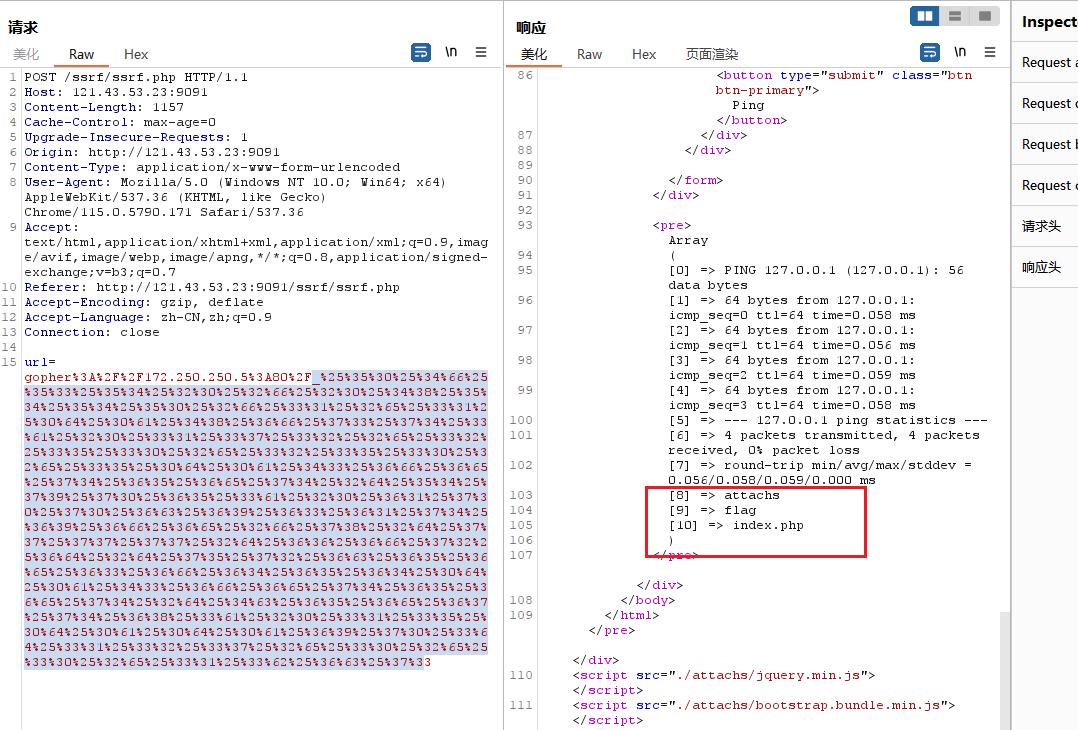Click the bootstrap.bundle.min.js script tag line

764,706
